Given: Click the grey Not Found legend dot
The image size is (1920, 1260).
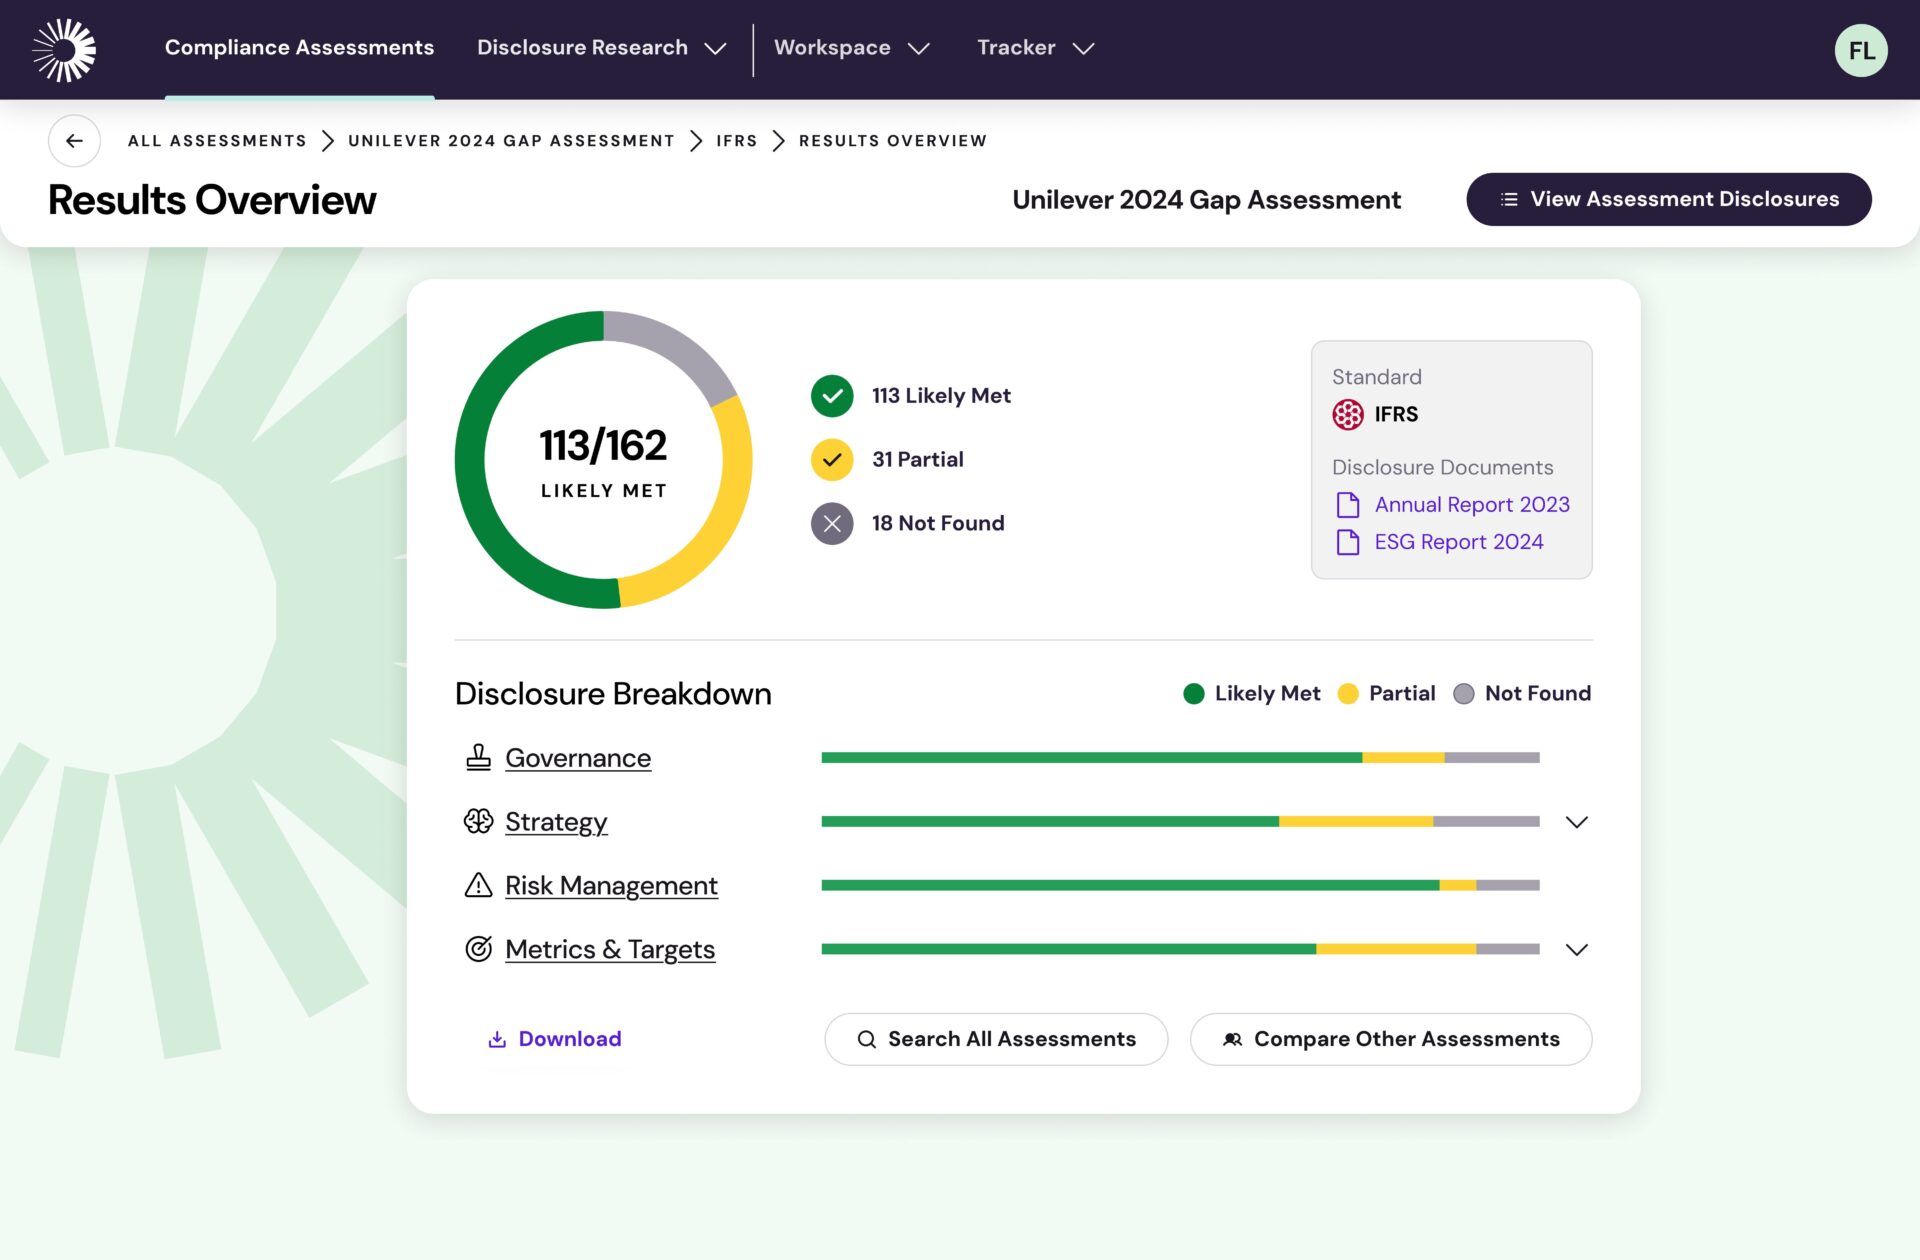Looking at the screenshot, I should 1463,694.
